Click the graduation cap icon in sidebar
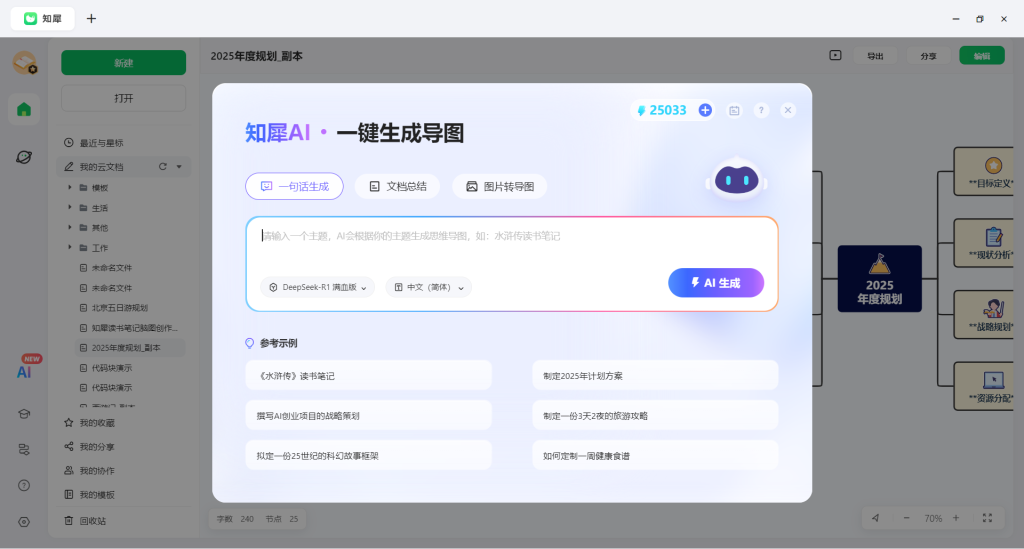Screen dimensions: 1024x549 24,414
